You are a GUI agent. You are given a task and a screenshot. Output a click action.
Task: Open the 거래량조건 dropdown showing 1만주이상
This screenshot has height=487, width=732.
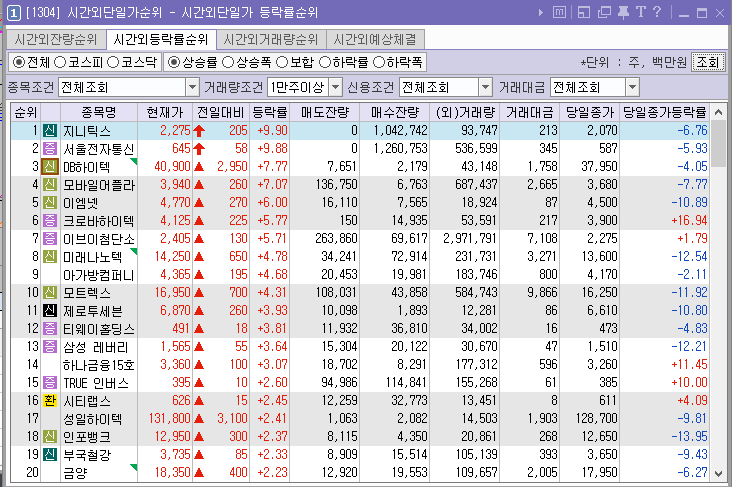335,87
